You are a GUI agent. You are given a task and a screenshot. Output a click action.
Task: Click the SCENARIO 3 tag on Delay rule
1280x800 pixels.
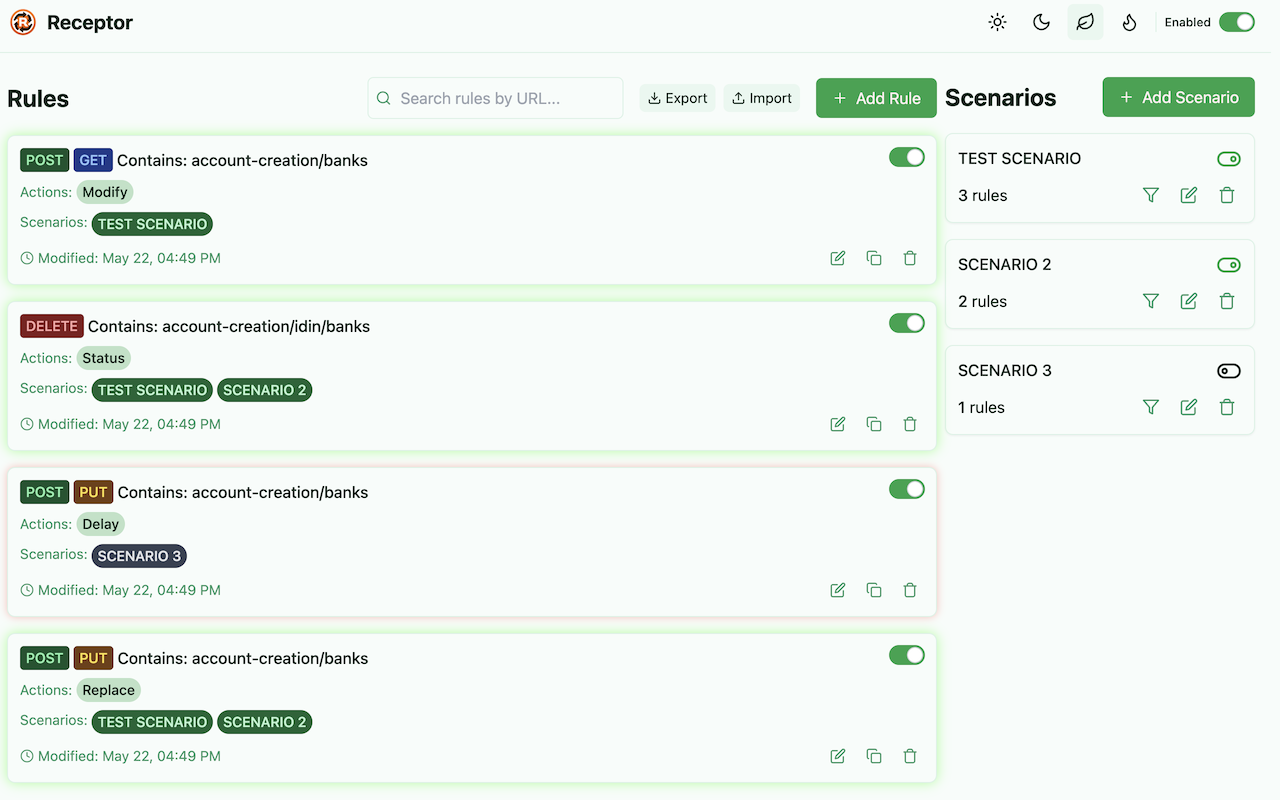tap(139, 556)
